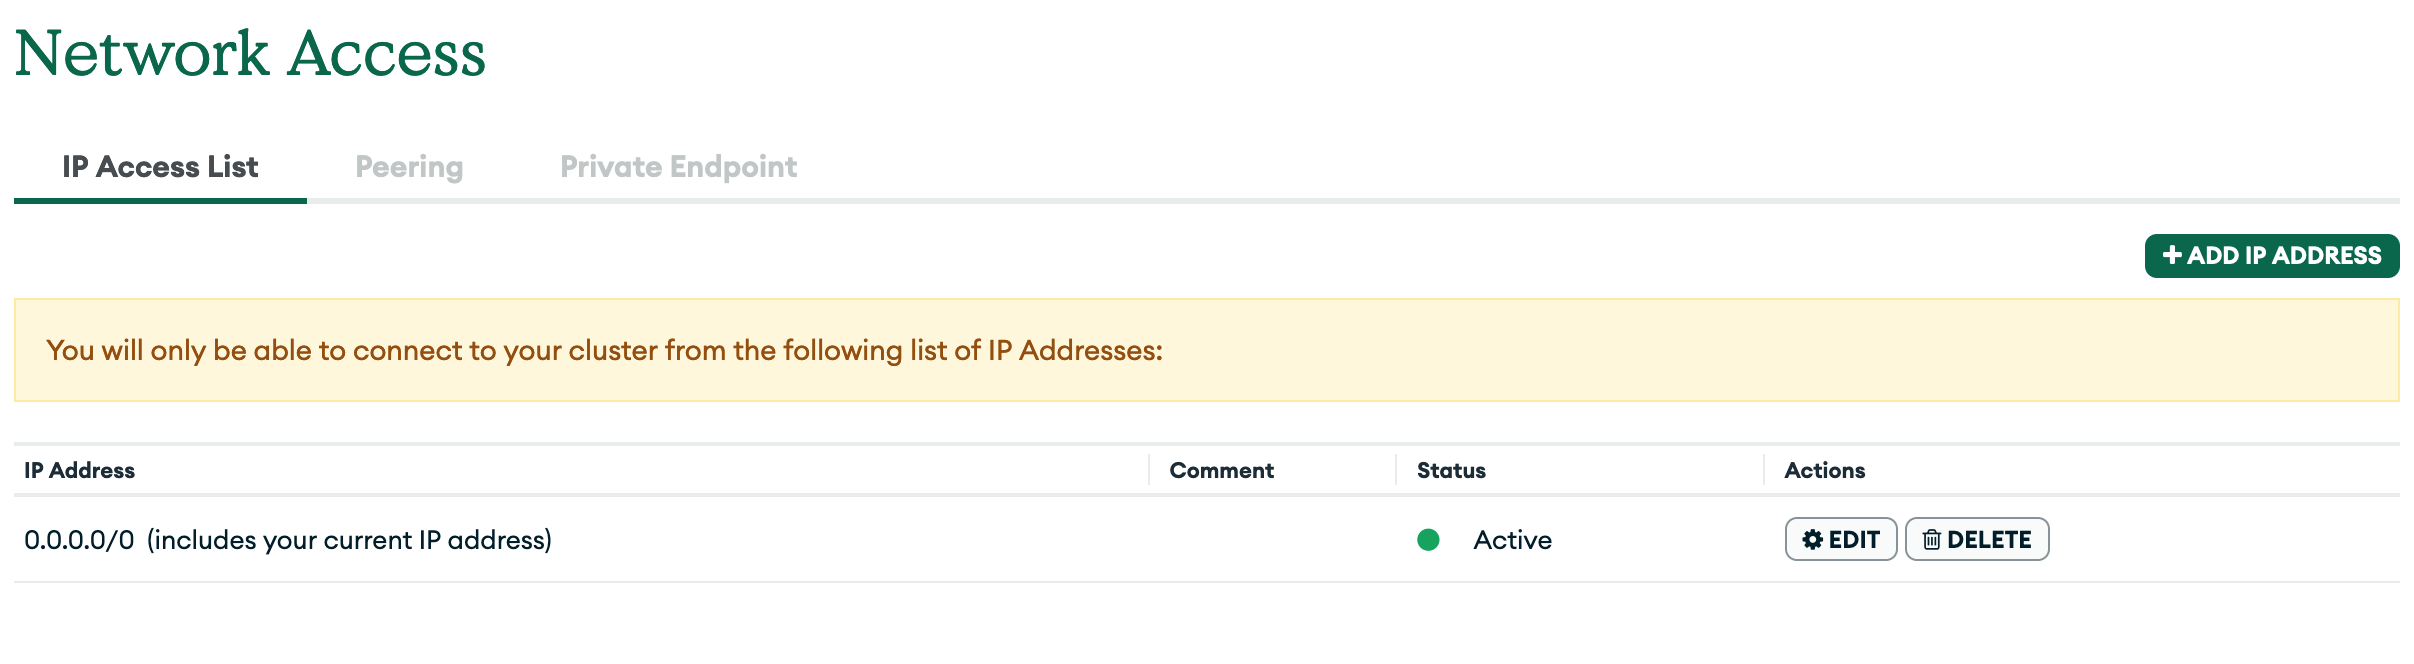
Task: Click the trash can icon beside DELETE
Action: [x=1931, y=540]
